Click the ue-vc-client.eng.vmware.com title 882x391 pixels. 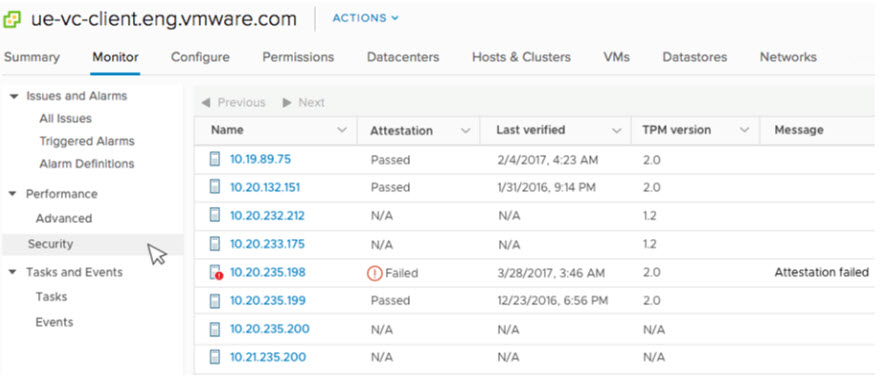163,19
